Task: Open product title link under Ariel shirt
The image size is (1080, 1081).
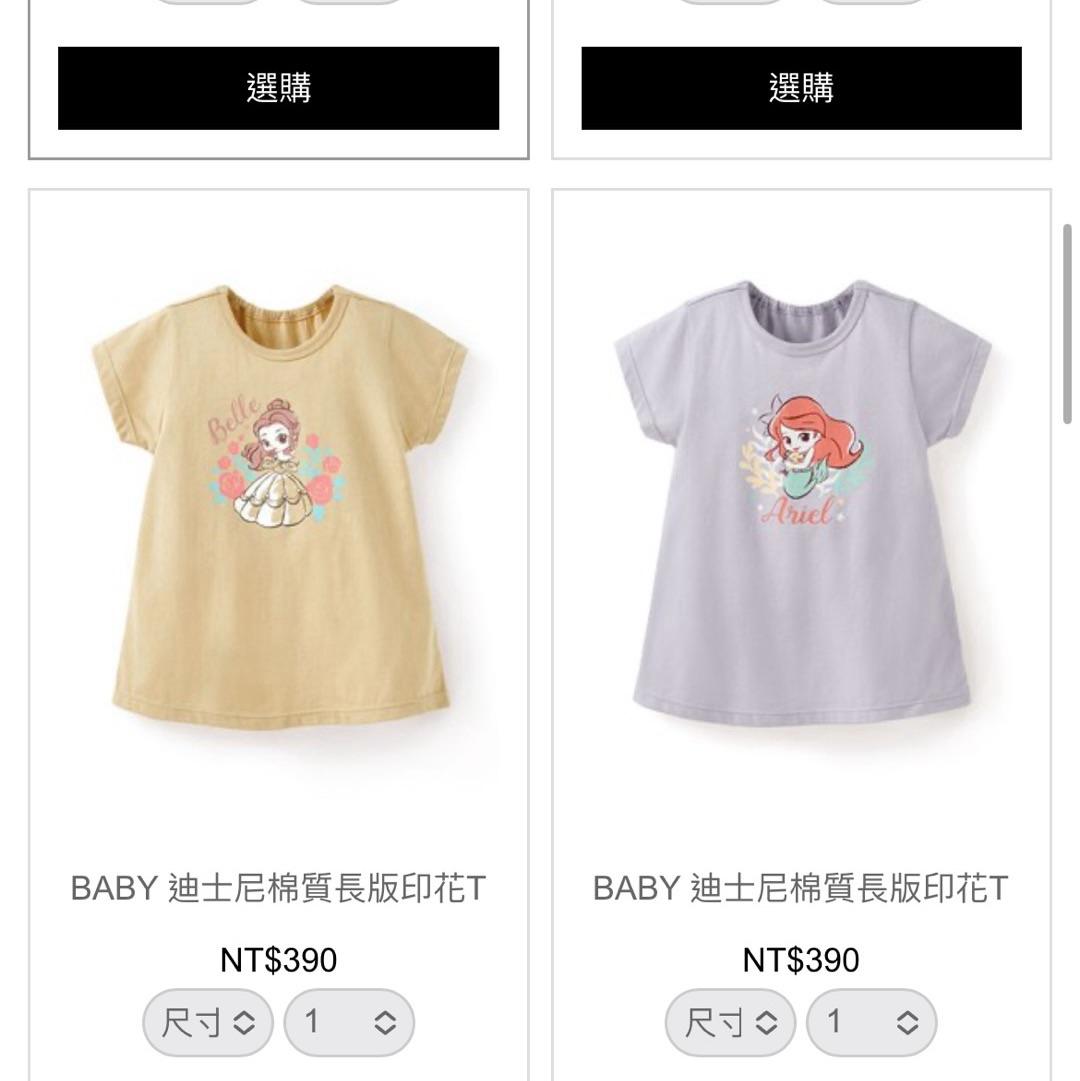Action: (801, 888)
